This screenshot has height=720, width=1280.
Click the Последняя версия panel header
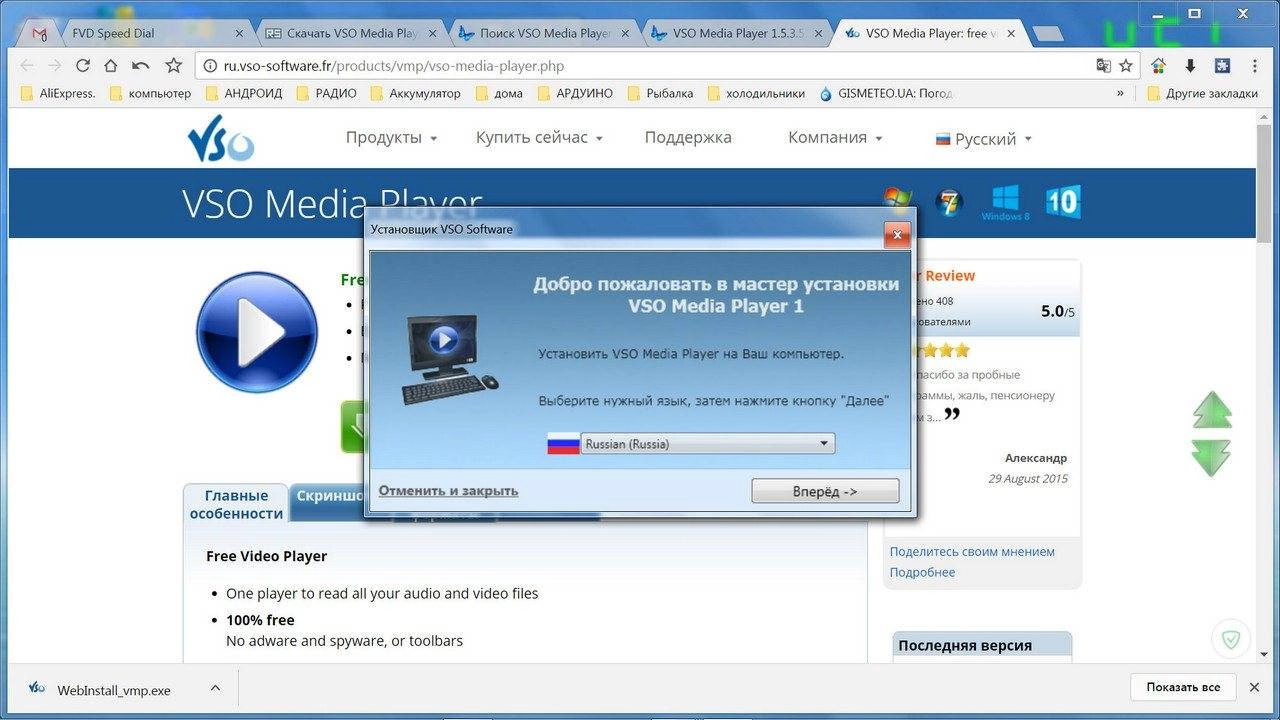[x=982, y=646]
